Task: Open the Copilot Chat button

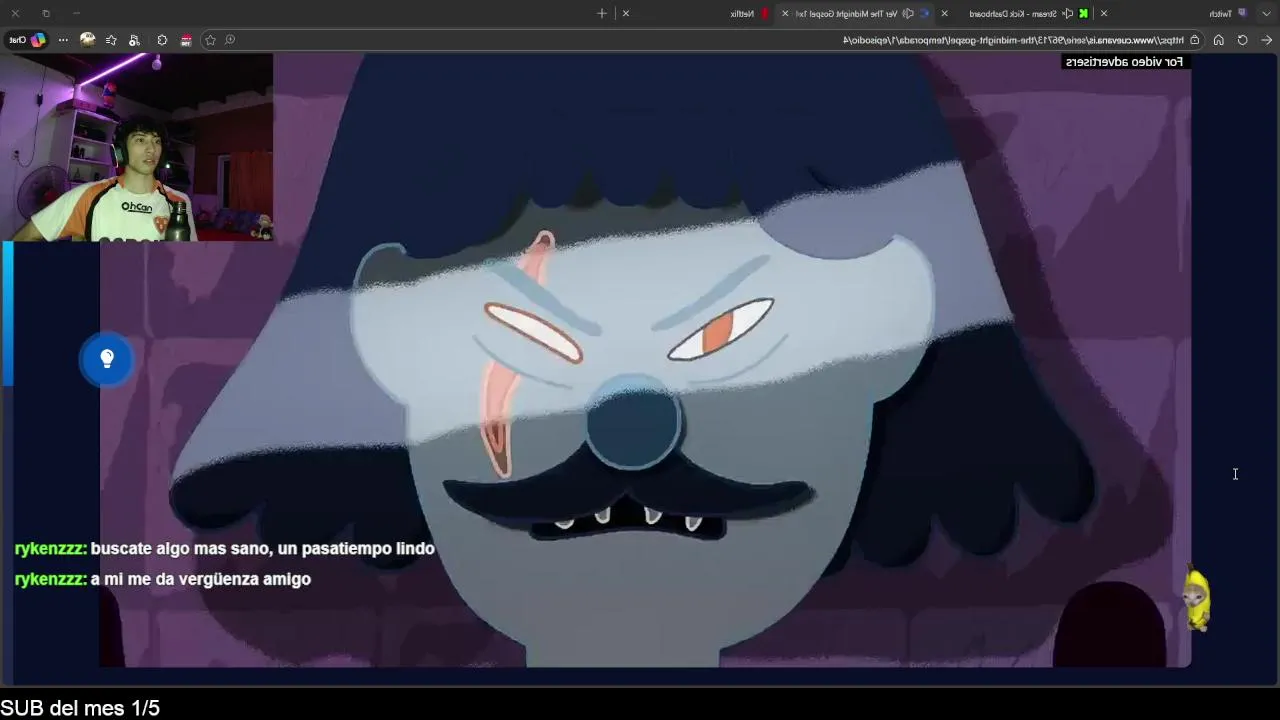Action: pos(27,40)
